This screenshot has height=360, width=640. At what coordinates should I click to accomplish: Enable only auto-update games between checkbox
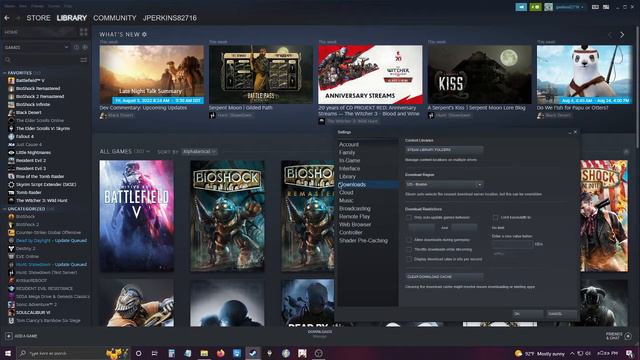tap(409, 218)
